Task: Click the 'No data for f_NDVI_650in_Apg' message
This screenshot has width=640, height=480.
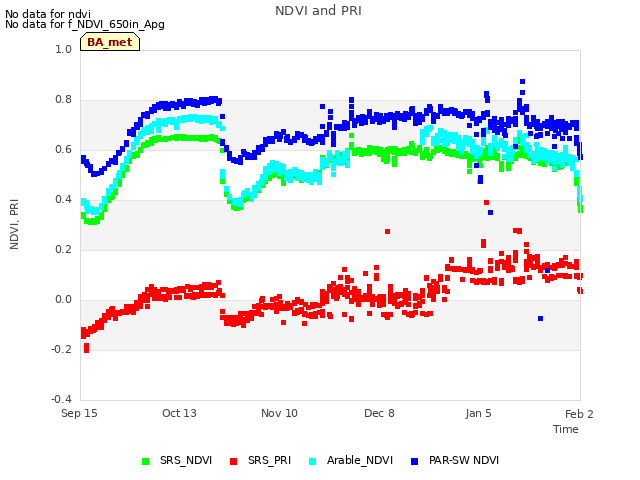Action: pyautogui.click(x=85, y=24)
